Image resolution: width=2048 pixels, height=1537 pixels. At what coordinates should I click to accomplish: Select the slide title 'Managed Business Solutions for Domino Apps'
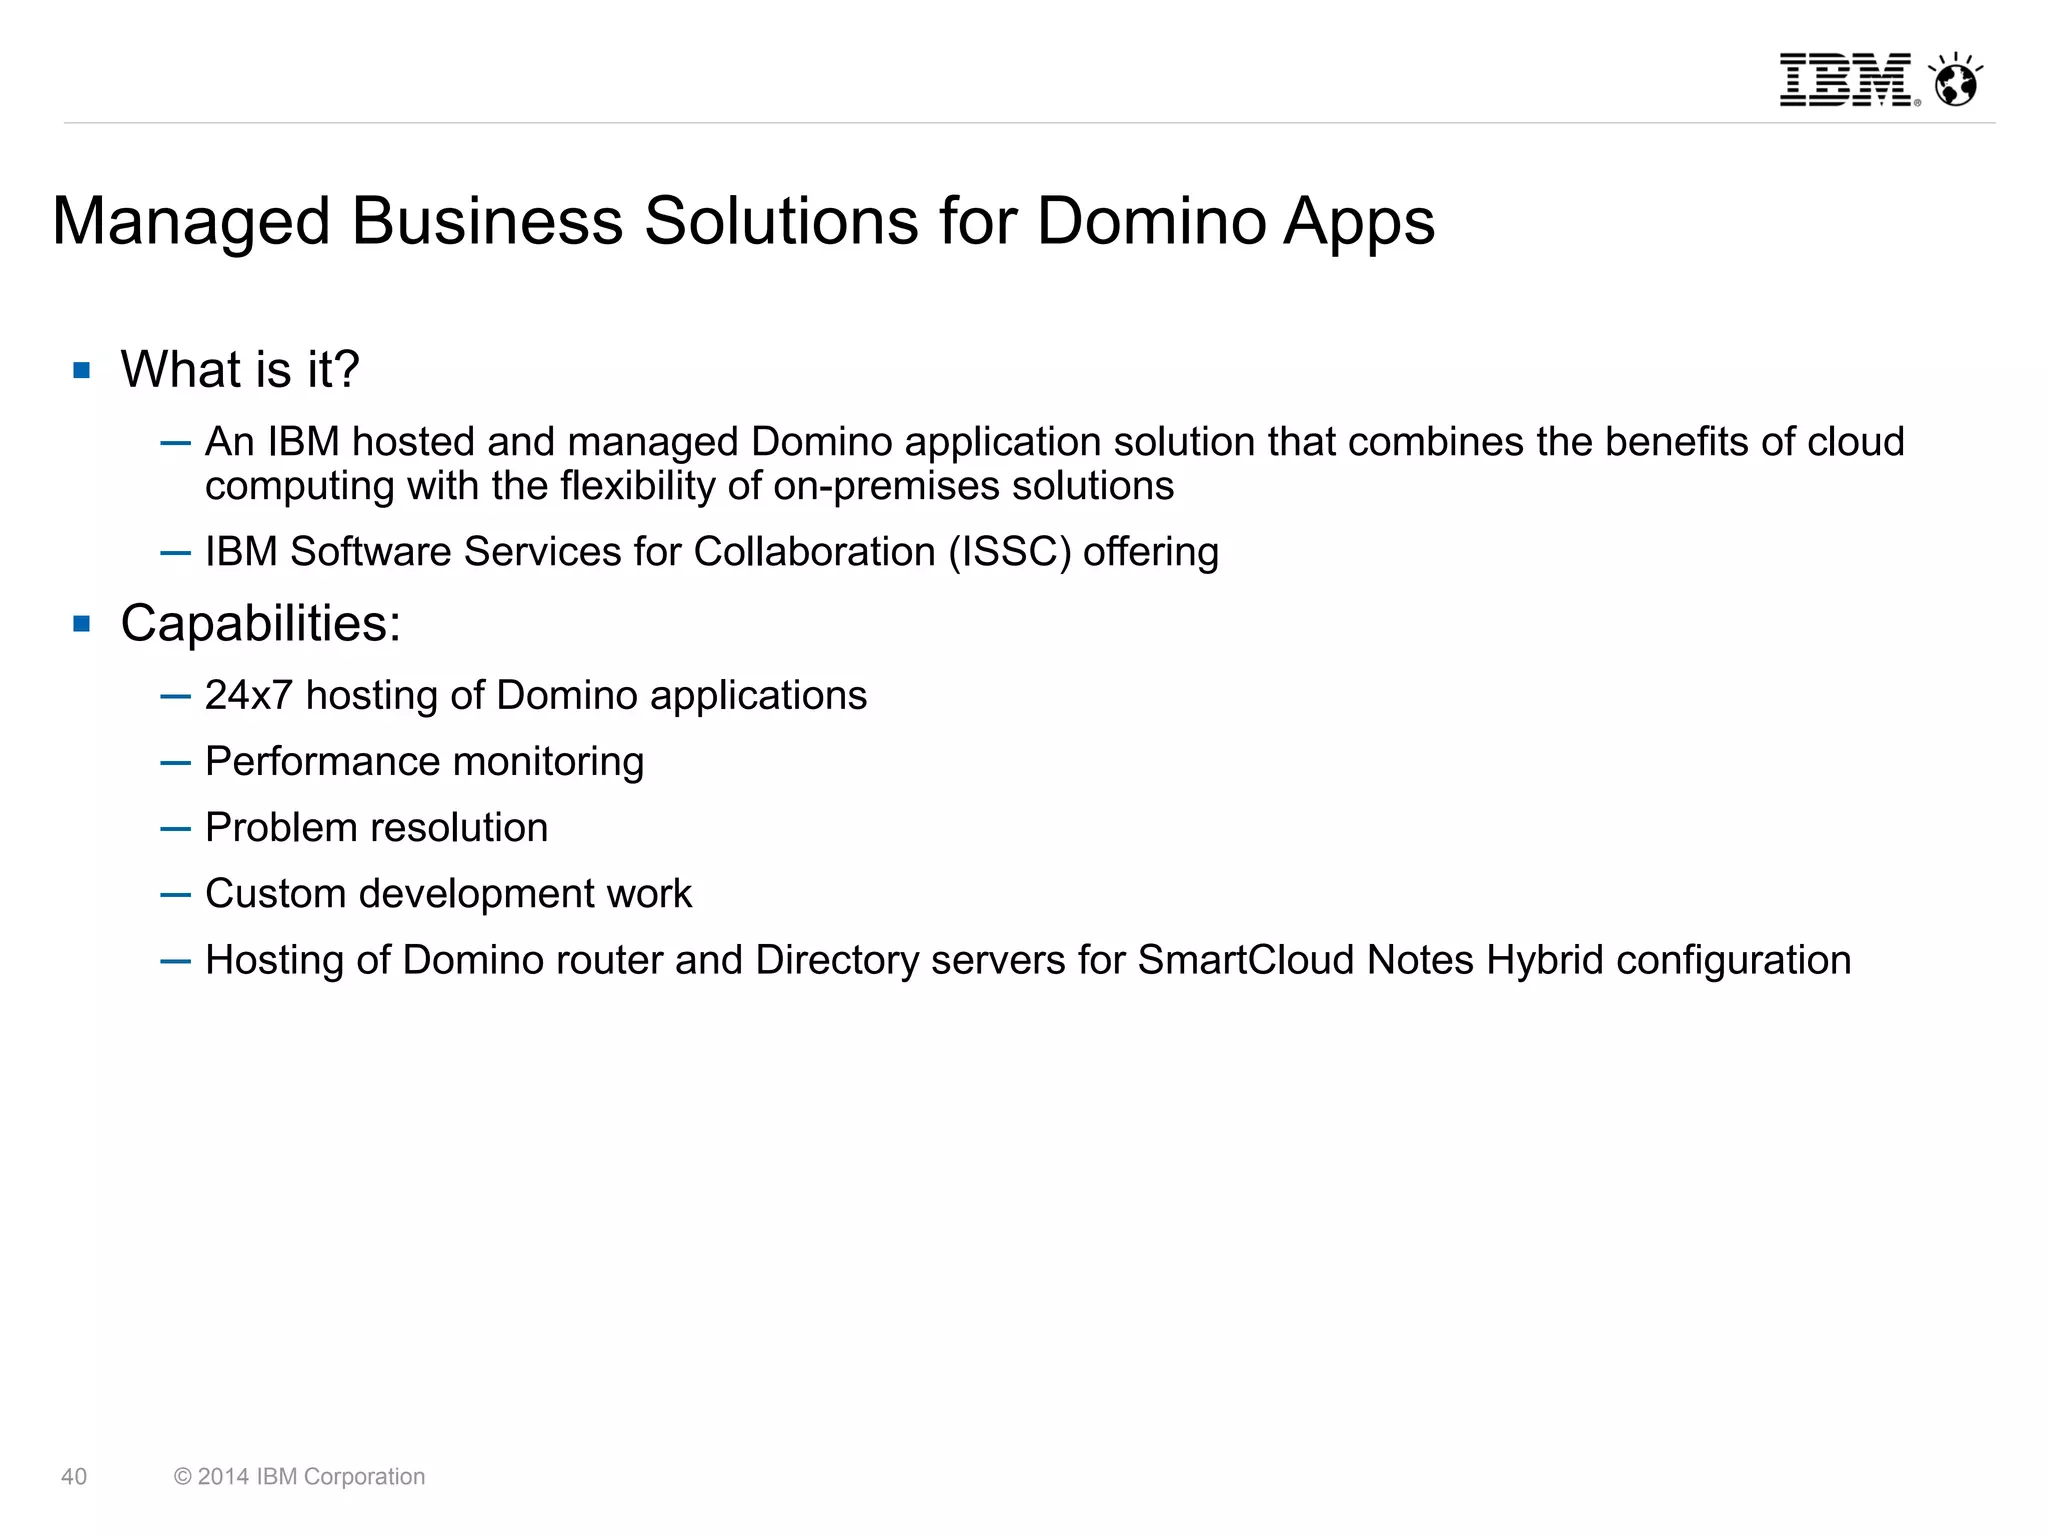[x=743, y=221]
